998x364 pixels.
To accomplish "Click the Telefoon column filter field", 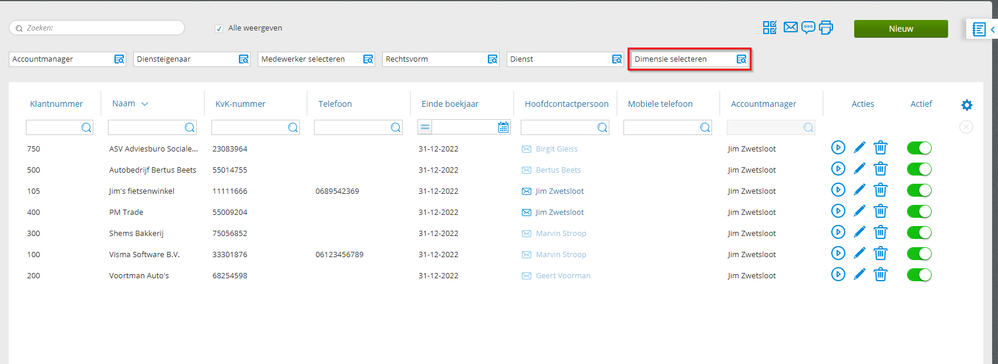I will point(358,127).
